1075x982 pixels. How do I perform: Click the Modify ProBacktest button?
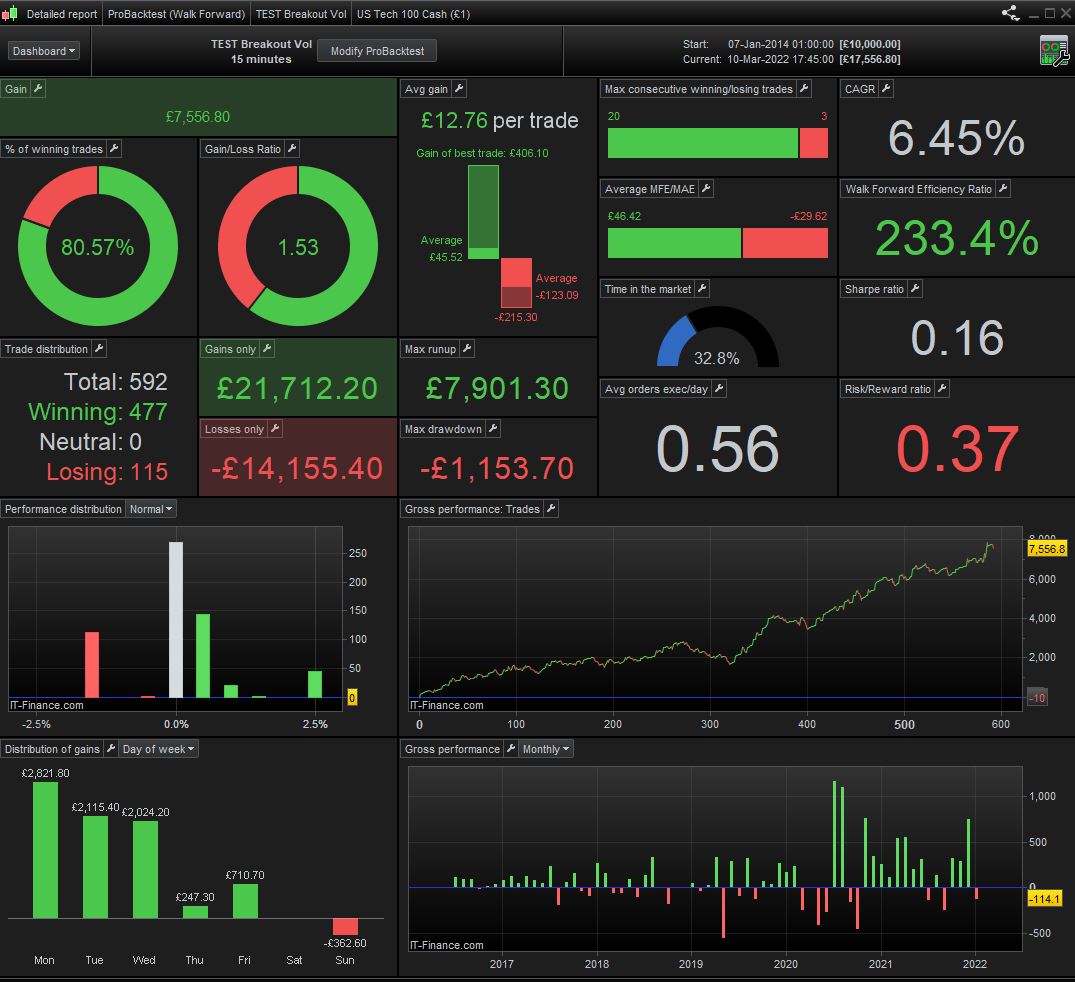[377, 51]
